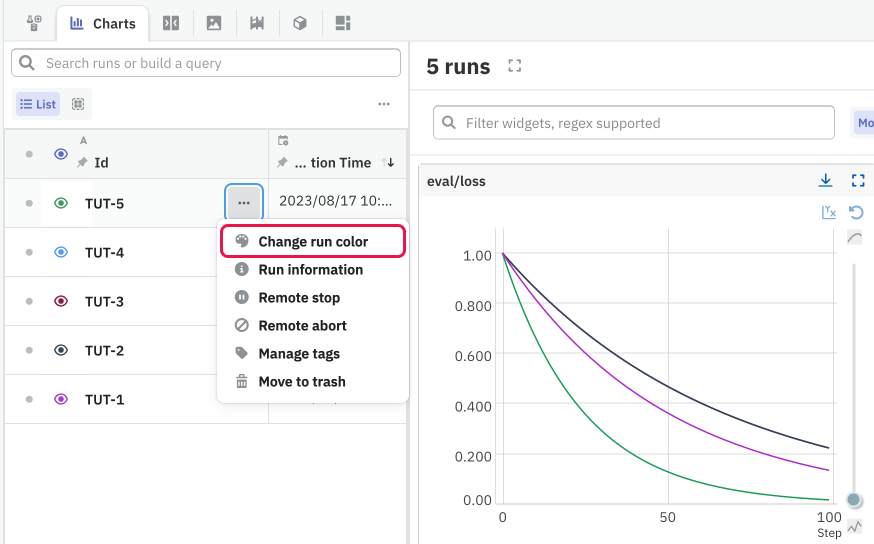Open the side-by-side compare tab
Image resolution: width=874 pixels, height=544 pixels.
171,23
